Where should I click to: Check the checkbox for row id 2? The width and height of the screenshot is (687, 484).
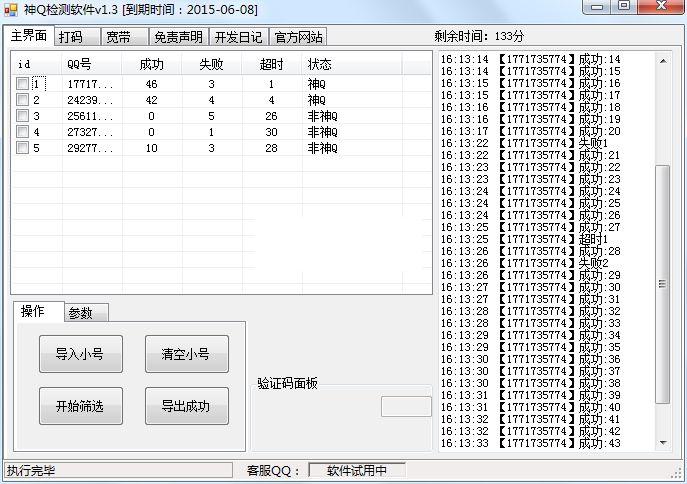[22, 100]
